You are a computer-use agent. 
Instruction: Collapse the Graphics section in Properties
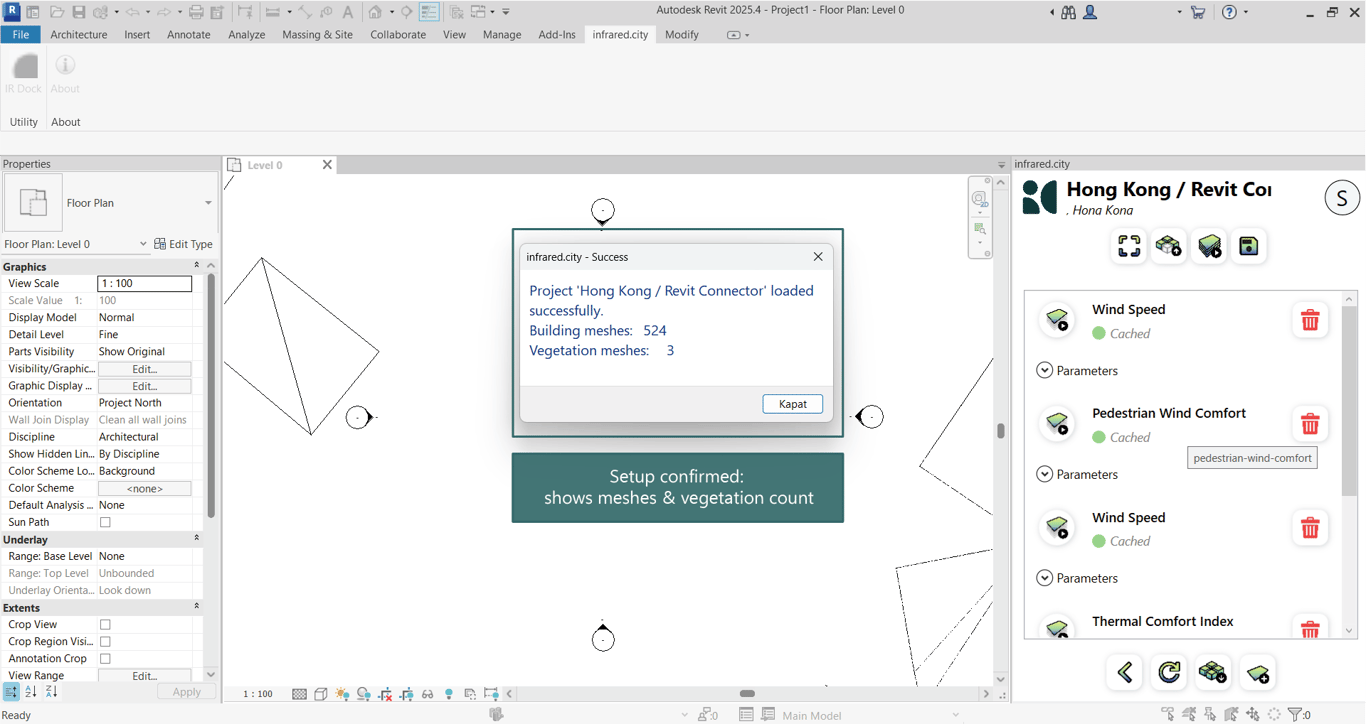(196, 267)
